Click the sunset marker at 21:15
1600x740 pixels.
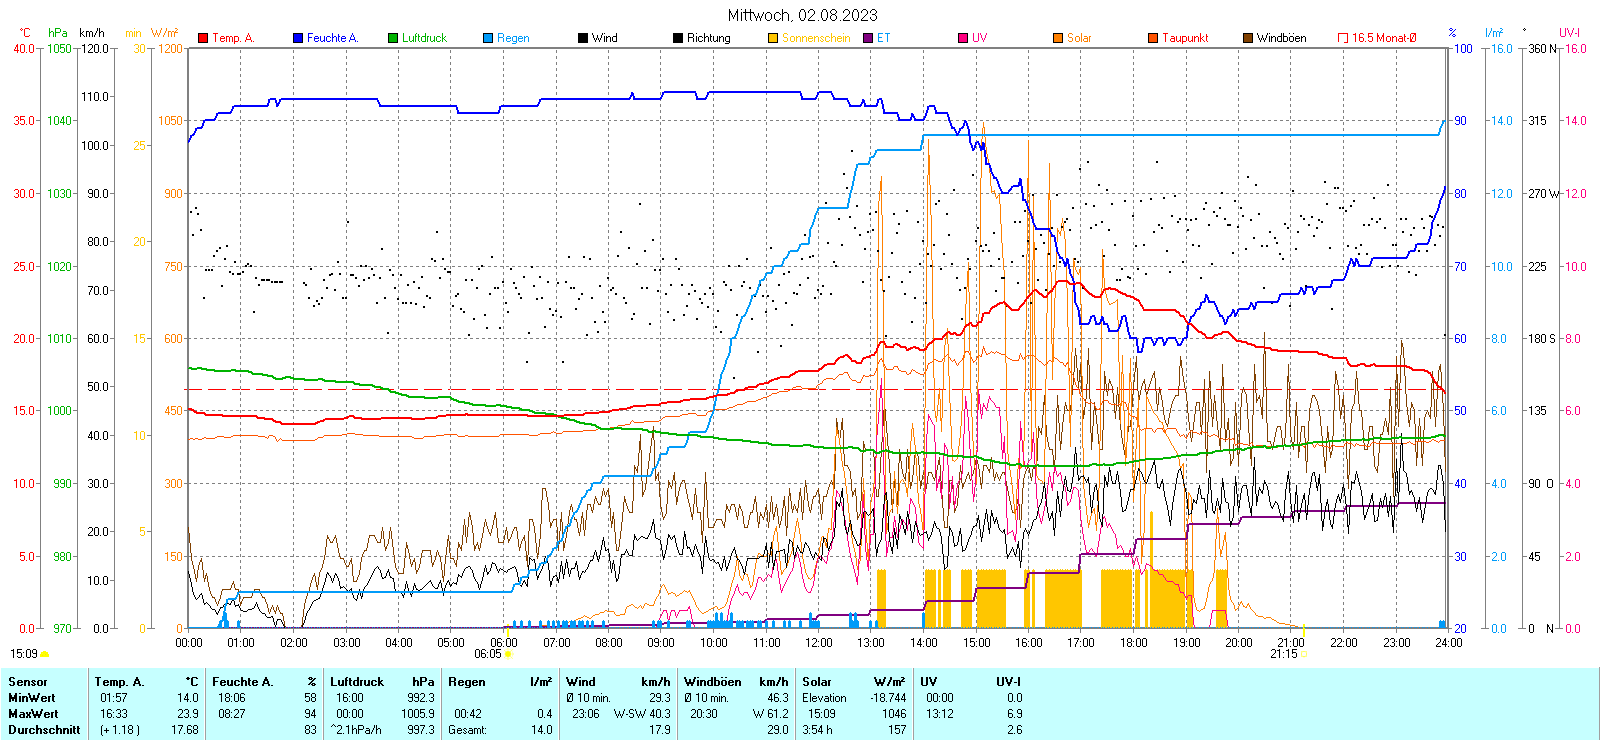pos(1304,654)
